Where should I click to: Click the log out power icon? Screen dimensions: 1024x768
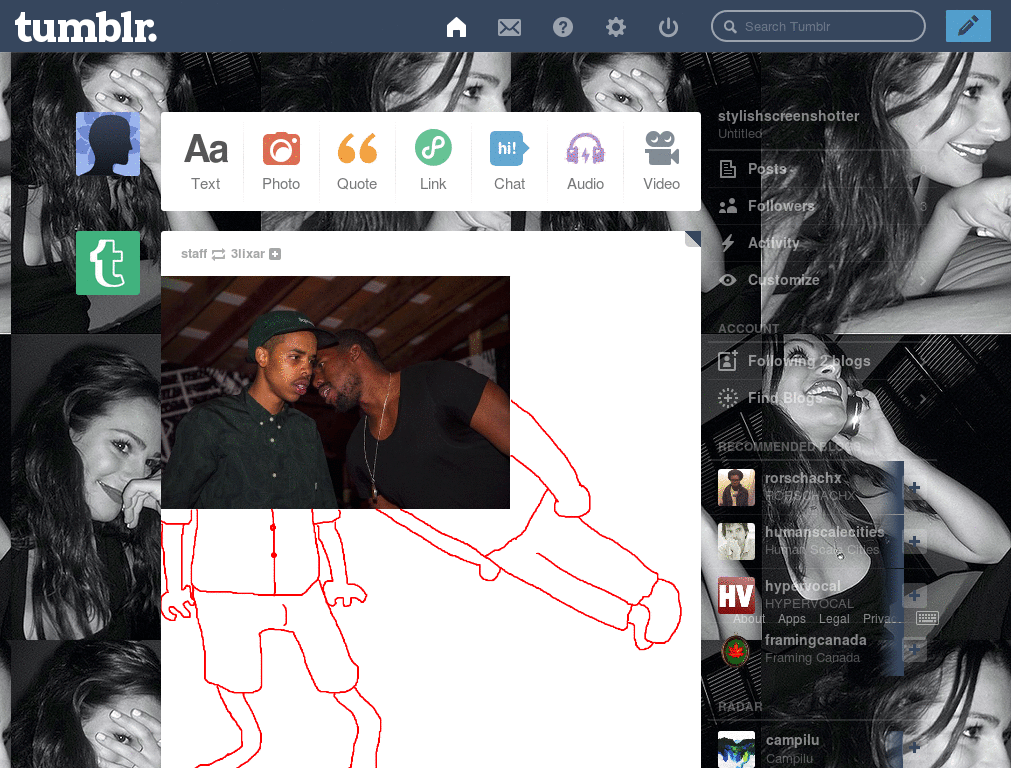pos(668,27)
